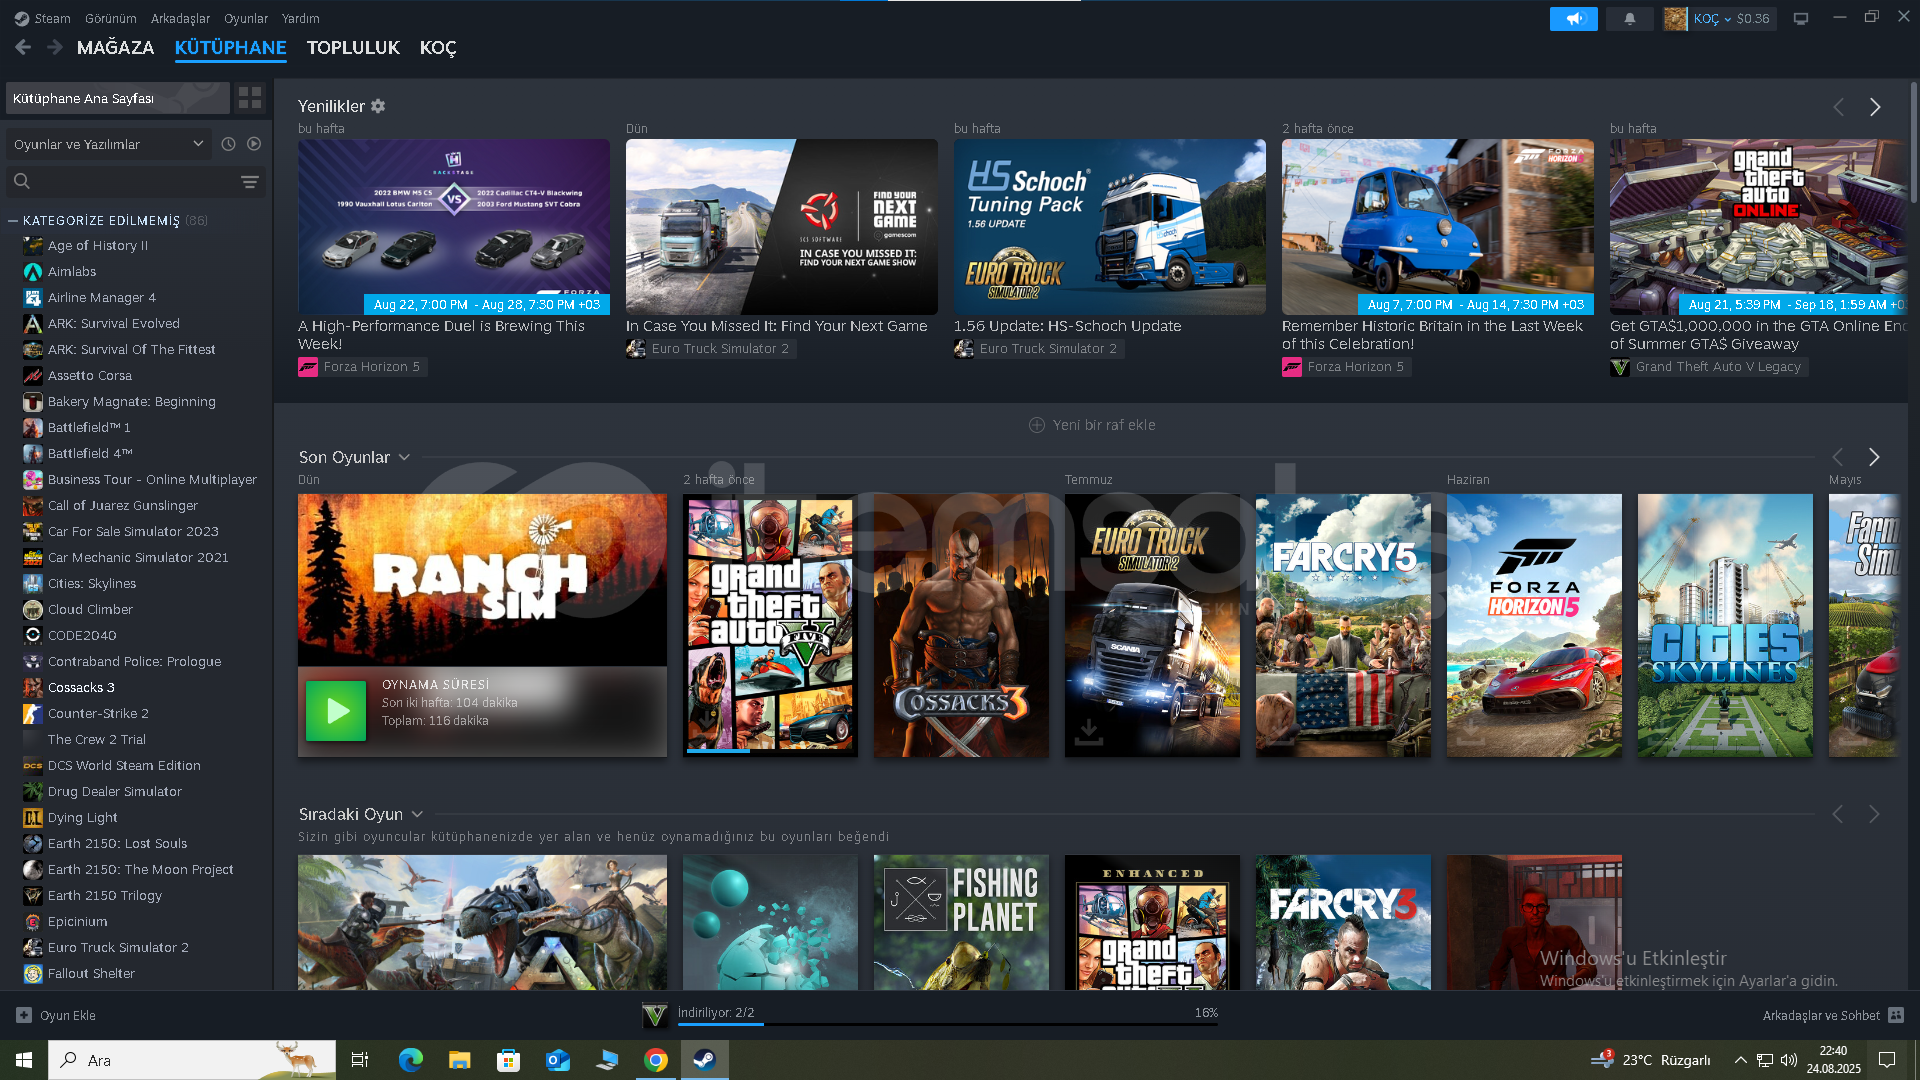Viewport: 1920px width, 1080px height.
Task: Open Yenilikler settings gear
Action: click(378, 106)
